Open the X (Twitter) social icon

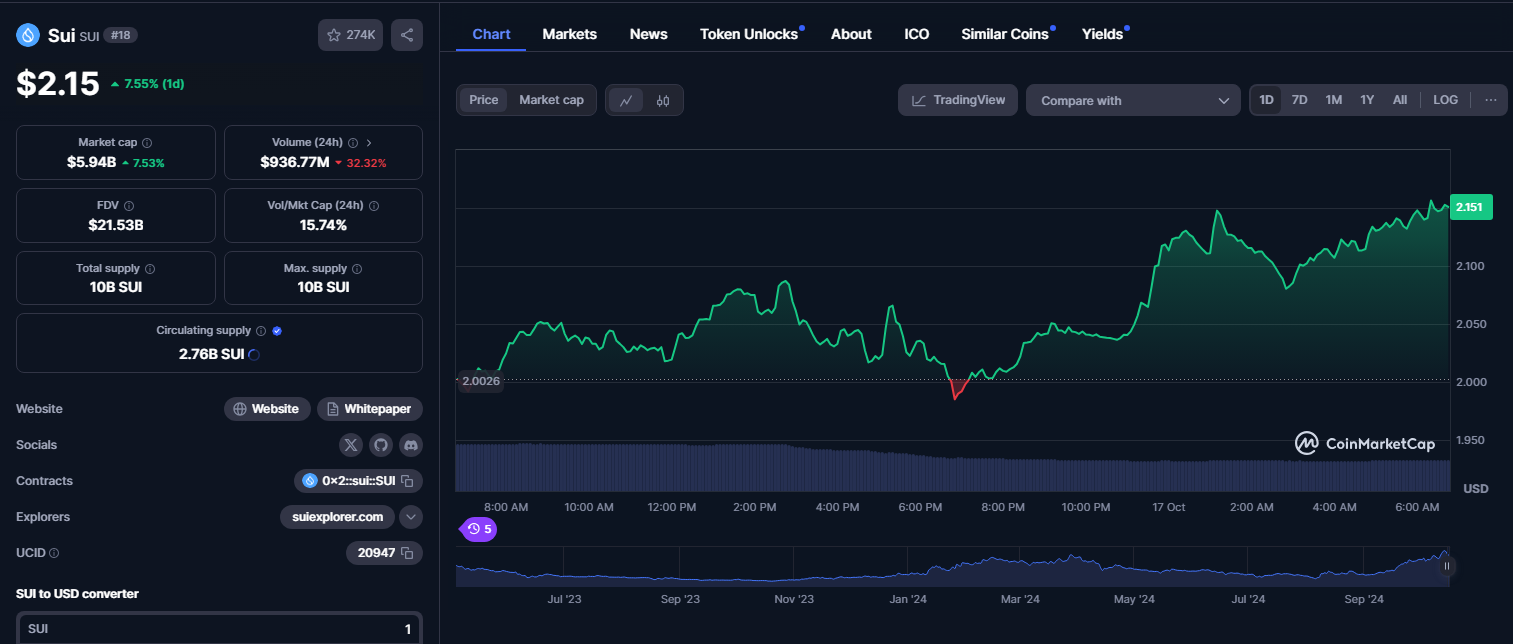tap(350, 445)
